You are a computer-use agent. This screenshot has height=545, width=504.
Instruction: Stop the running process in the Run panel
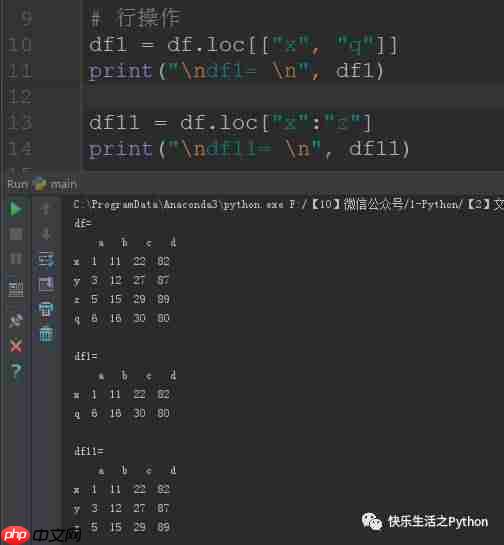[x=16, y=234]
